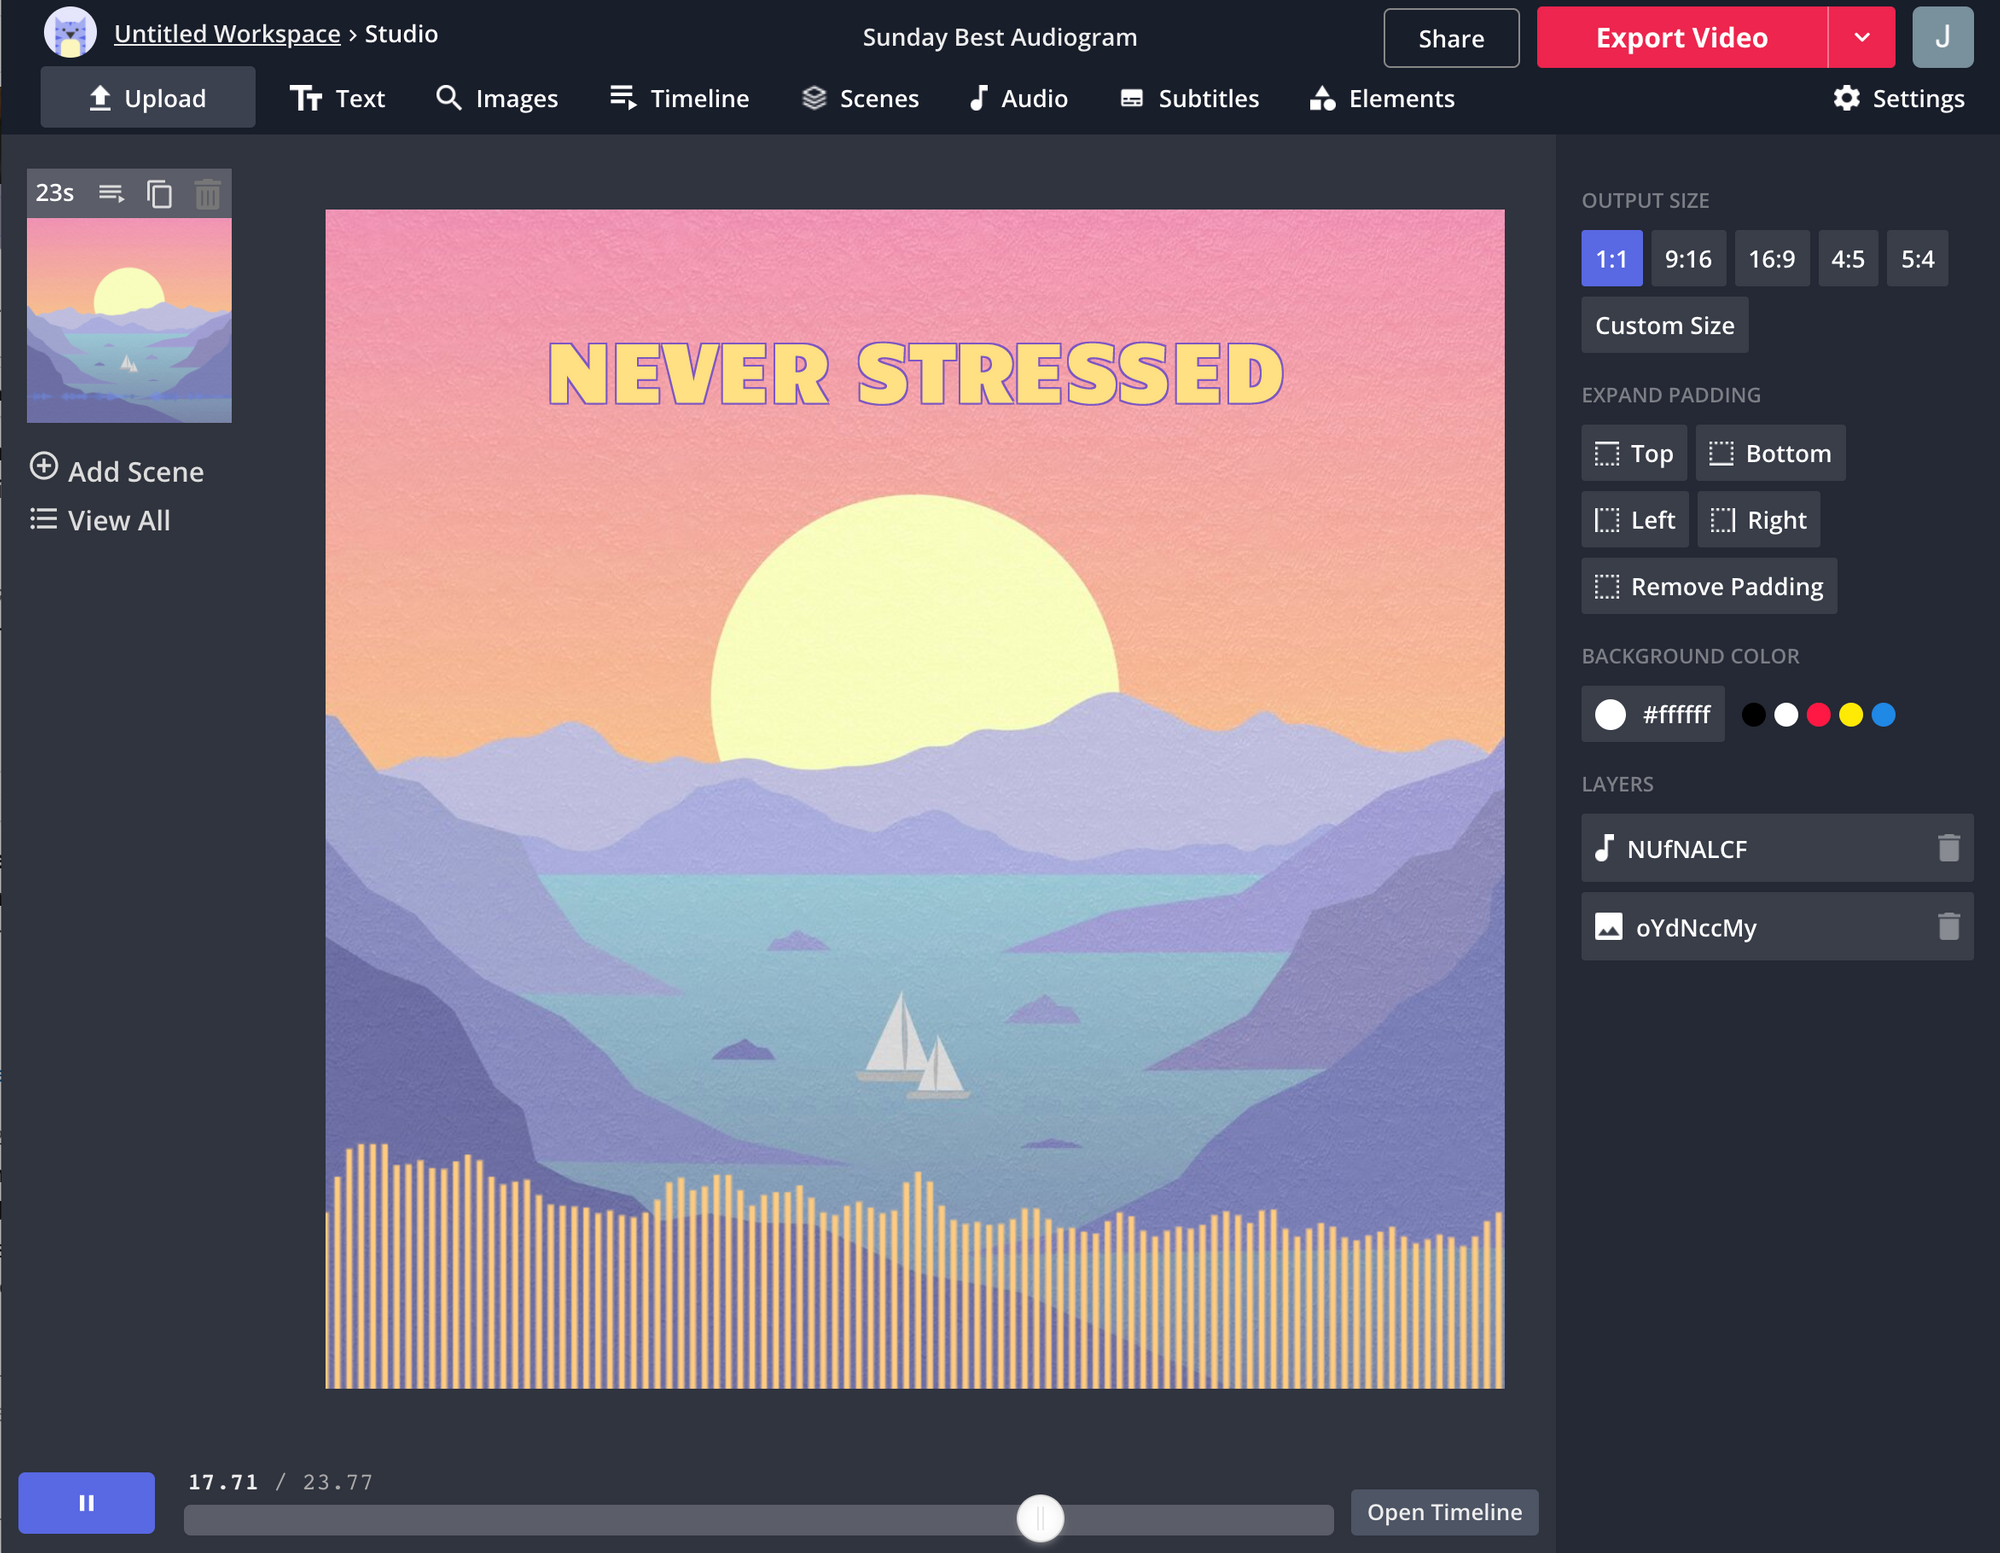Duplicate the 23s scene
The image size is (2000, 1553).
(159, 193)
